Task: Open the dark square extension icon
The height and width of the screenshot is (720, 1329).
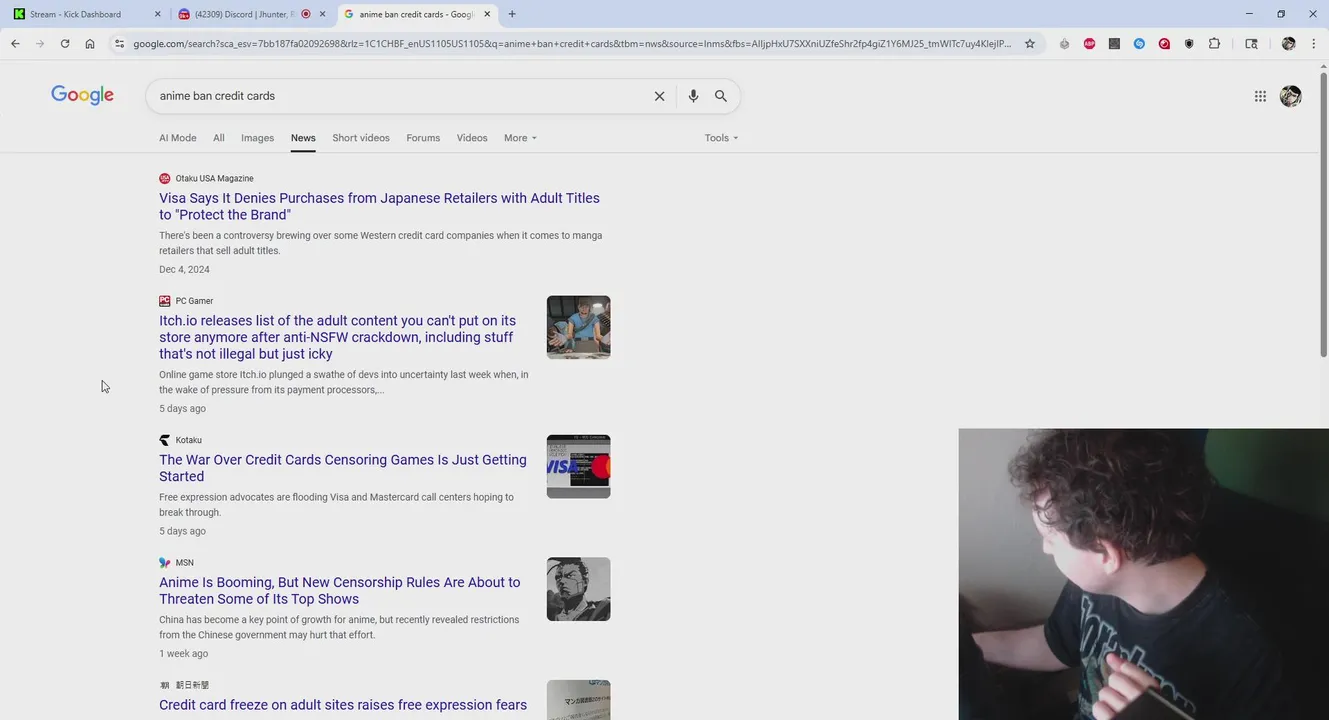Action: pyautogui.click(x=1114, y=44)
